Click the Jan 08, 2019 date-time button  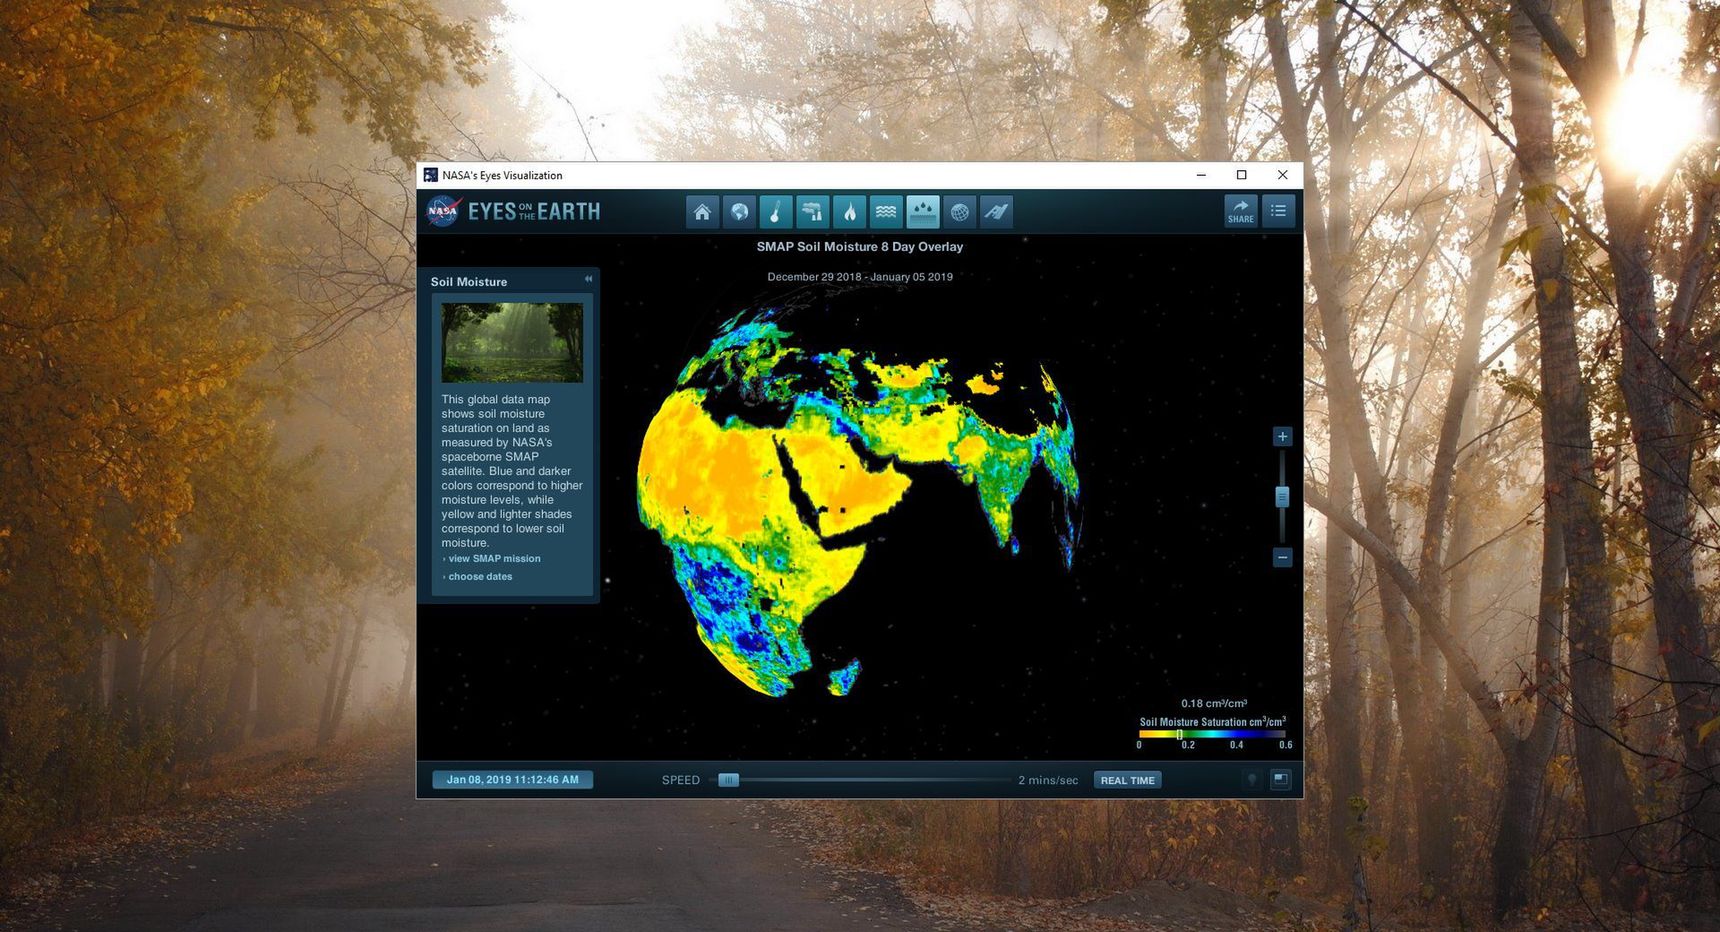pos(513,780)
